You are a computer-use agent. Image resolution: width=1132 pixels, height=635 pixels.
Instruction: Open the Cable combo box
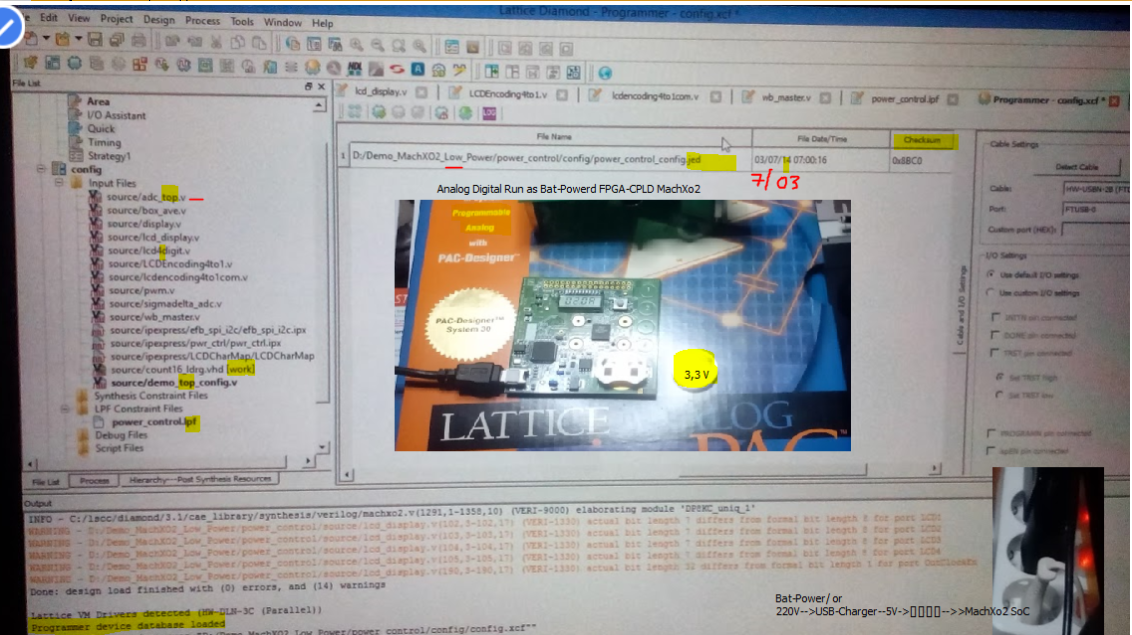[1095, 189]
